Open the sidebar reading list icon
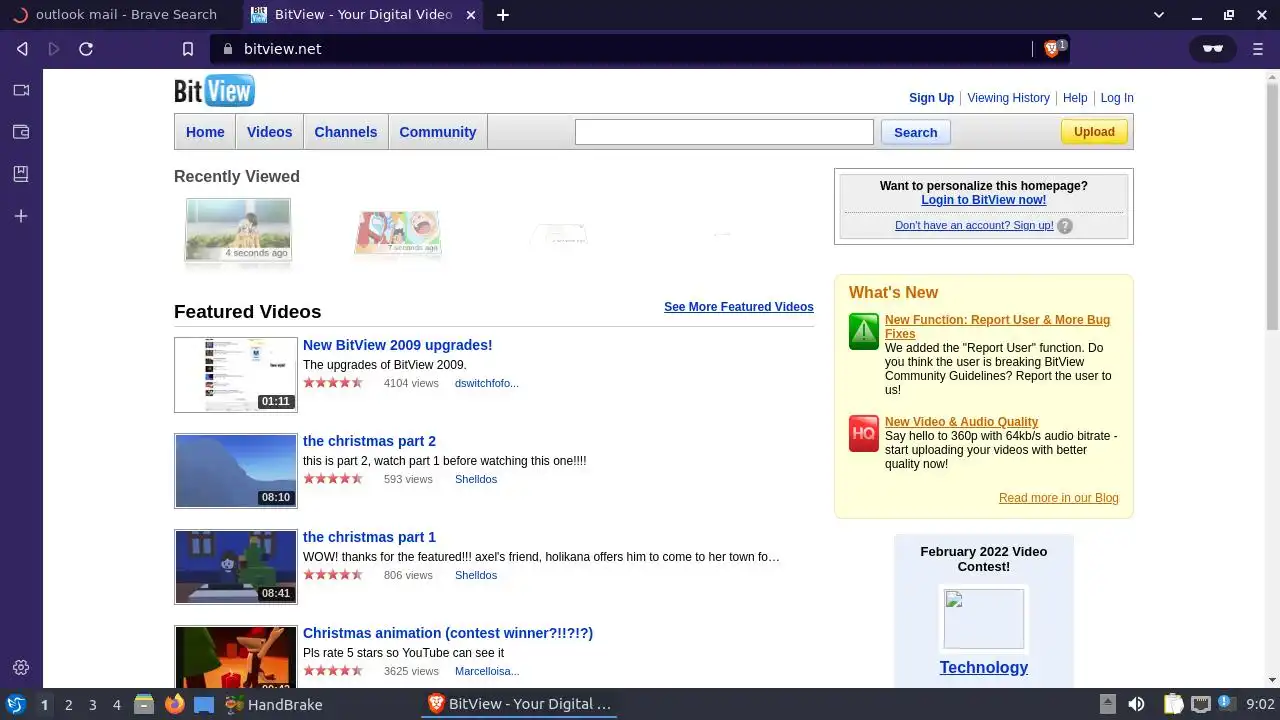Screen dimensions: 1280x720 (21, 174)
